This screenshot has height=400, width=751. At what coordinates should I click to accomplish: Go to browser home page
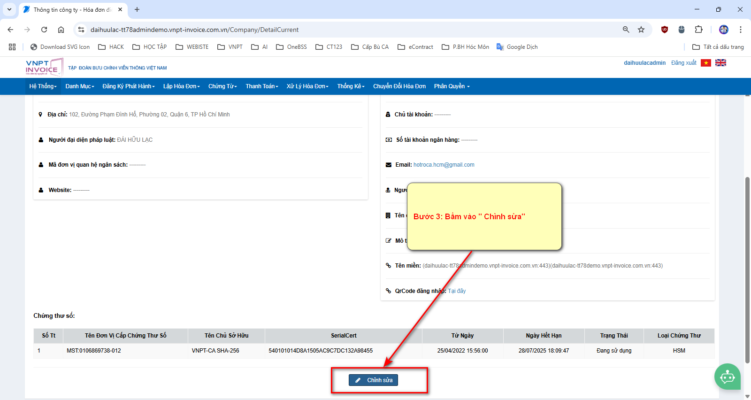[x=61, y=30]
